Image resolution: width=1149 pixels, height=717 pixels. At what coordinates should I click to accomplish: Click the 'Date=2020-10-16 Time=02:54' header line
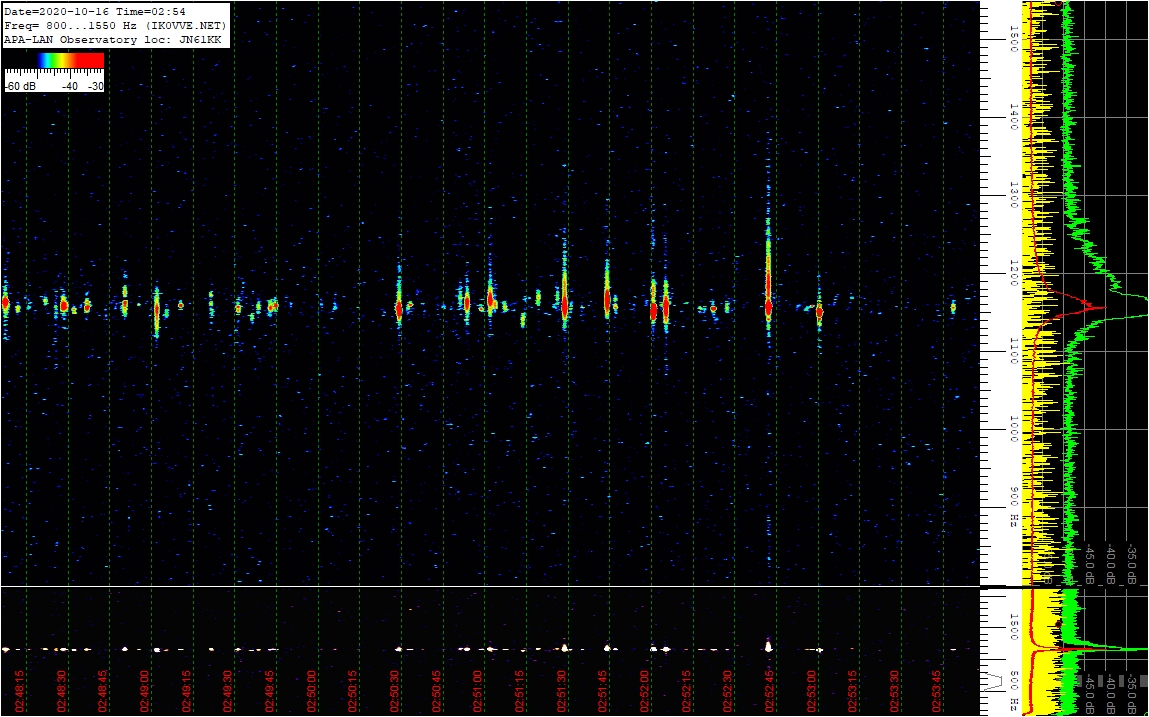tap(95, 12)
